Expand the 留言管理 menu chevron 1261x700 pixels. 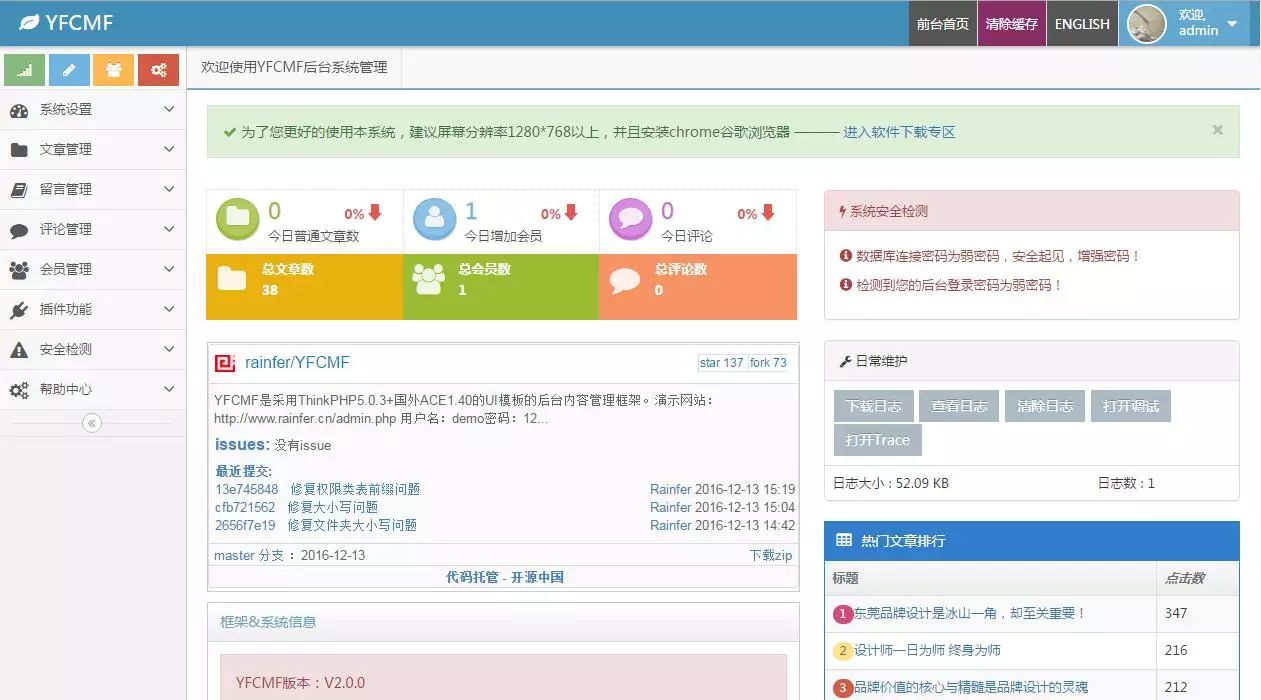point(169,189)
